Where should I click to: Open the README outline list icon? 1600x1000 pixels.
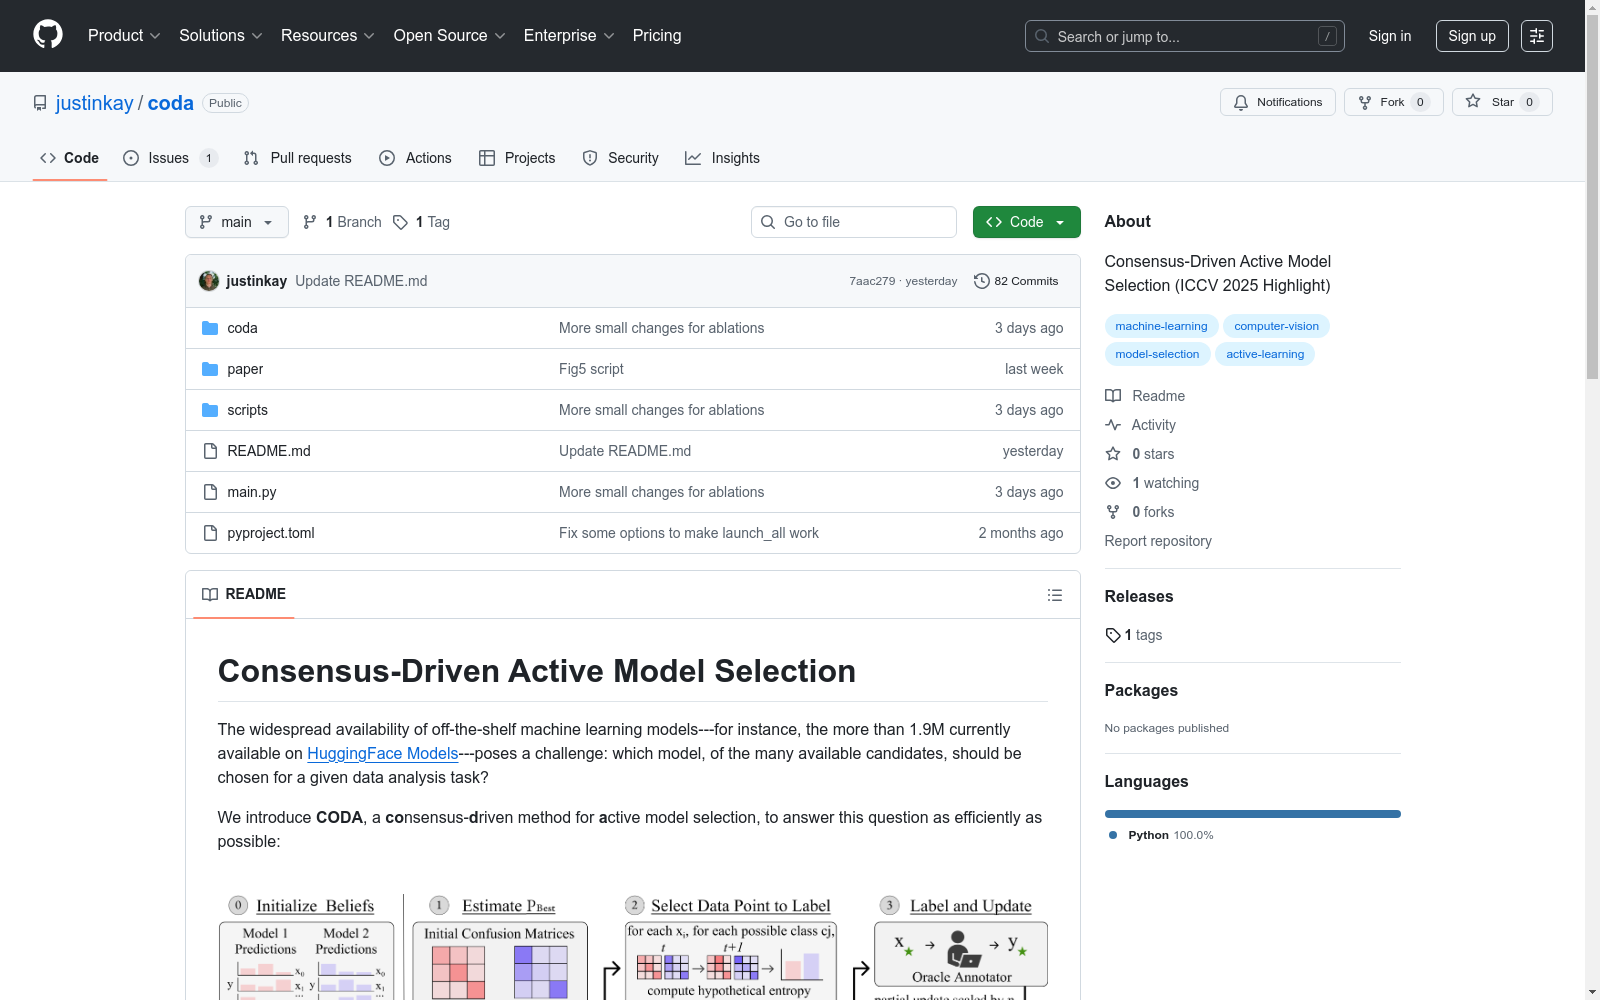point(1055,595)
